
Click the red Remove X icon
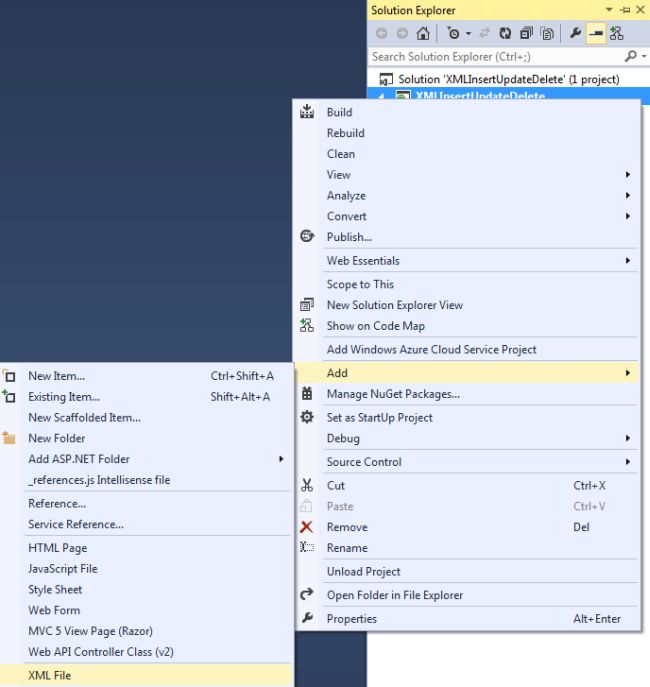pos(307,527)
